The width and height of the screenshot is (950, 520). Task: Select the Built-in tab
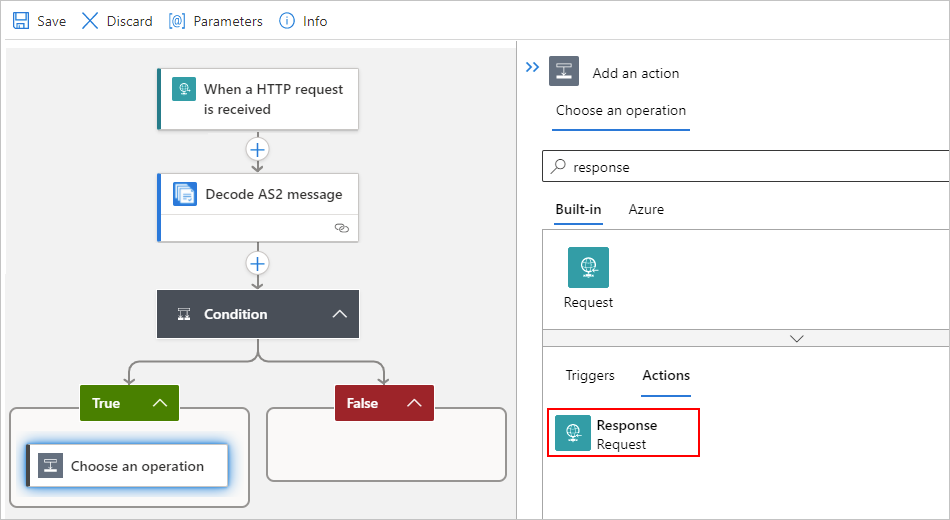coord(578,209)
